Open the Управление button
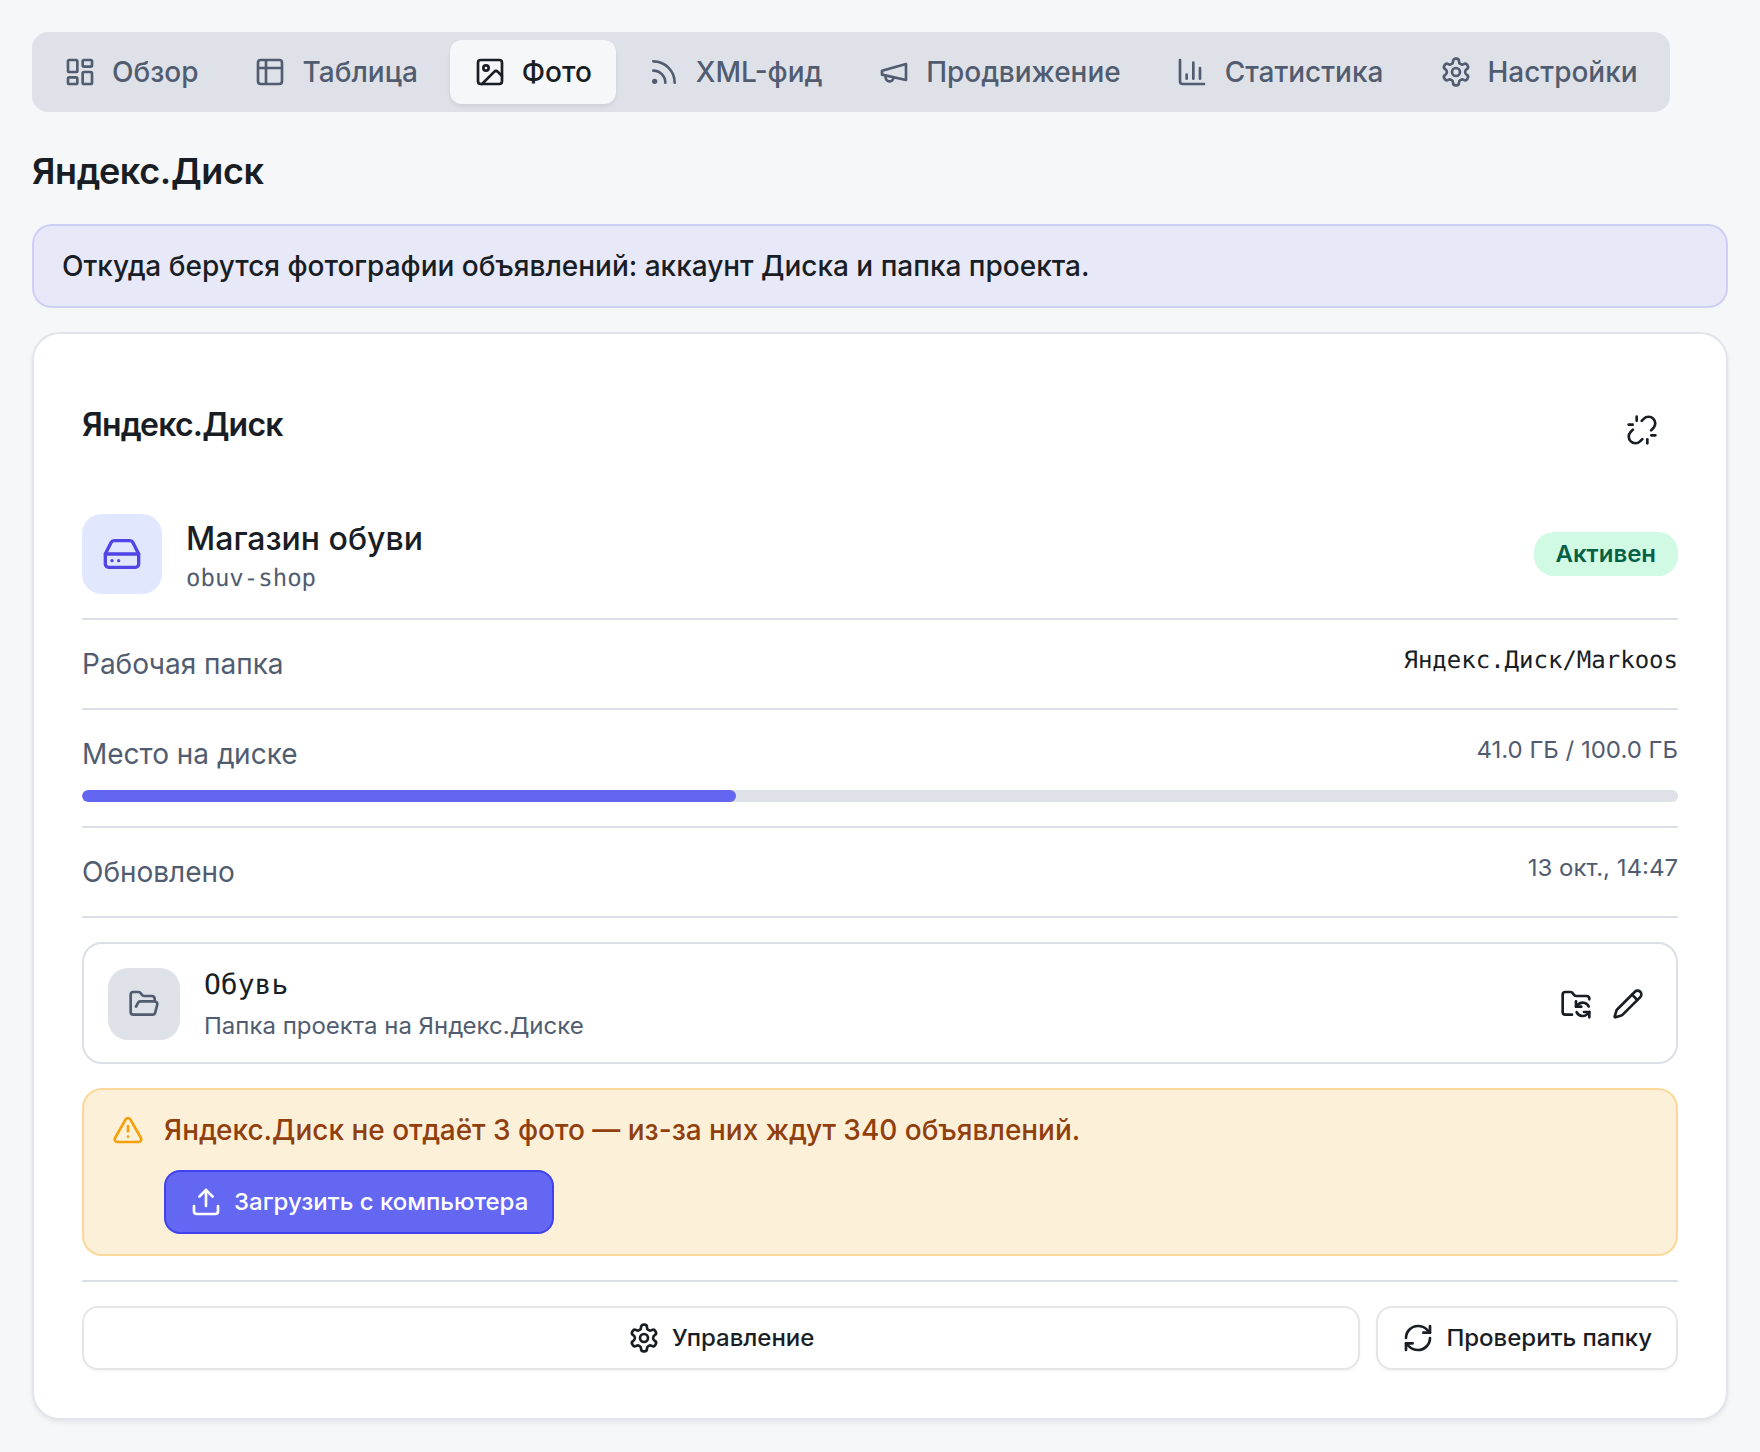Image resolution: width=1760 pixels, height=1452 pixels. (721, 1338)
